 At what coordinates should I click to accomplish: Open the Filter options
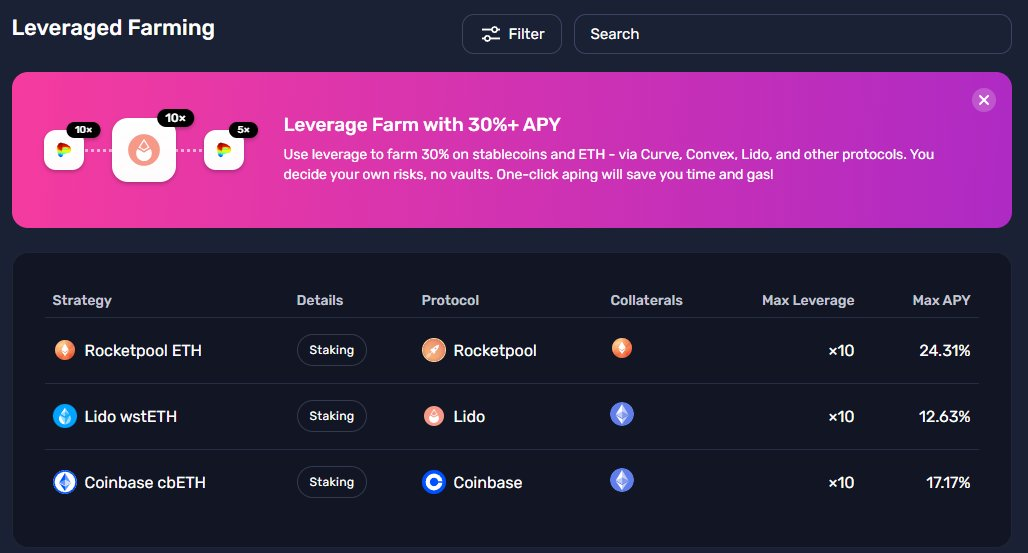tap(512, 34)
